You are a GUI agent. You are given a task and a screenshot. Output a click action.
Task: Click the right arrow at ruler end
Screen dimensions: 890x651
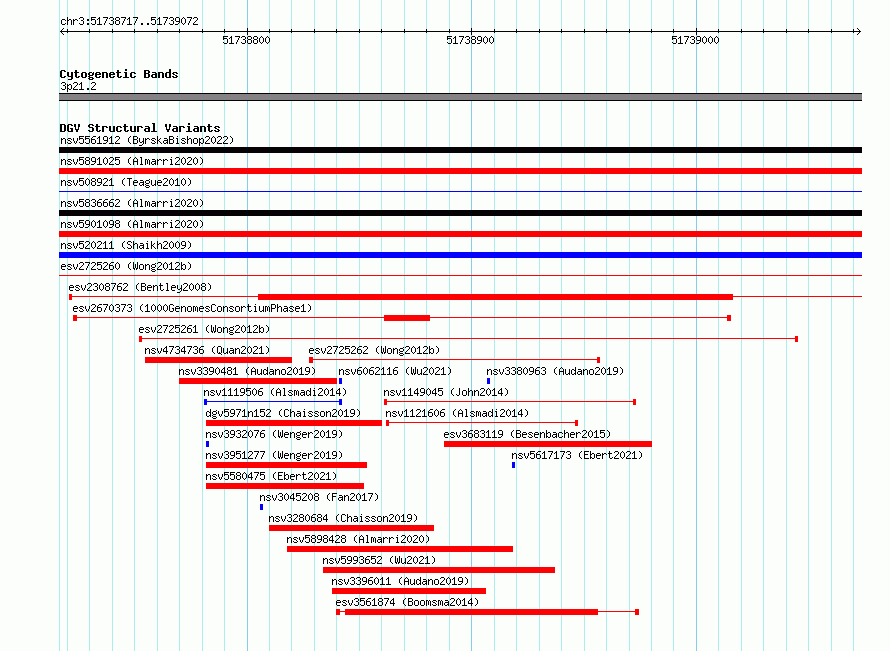click(858, 32)
